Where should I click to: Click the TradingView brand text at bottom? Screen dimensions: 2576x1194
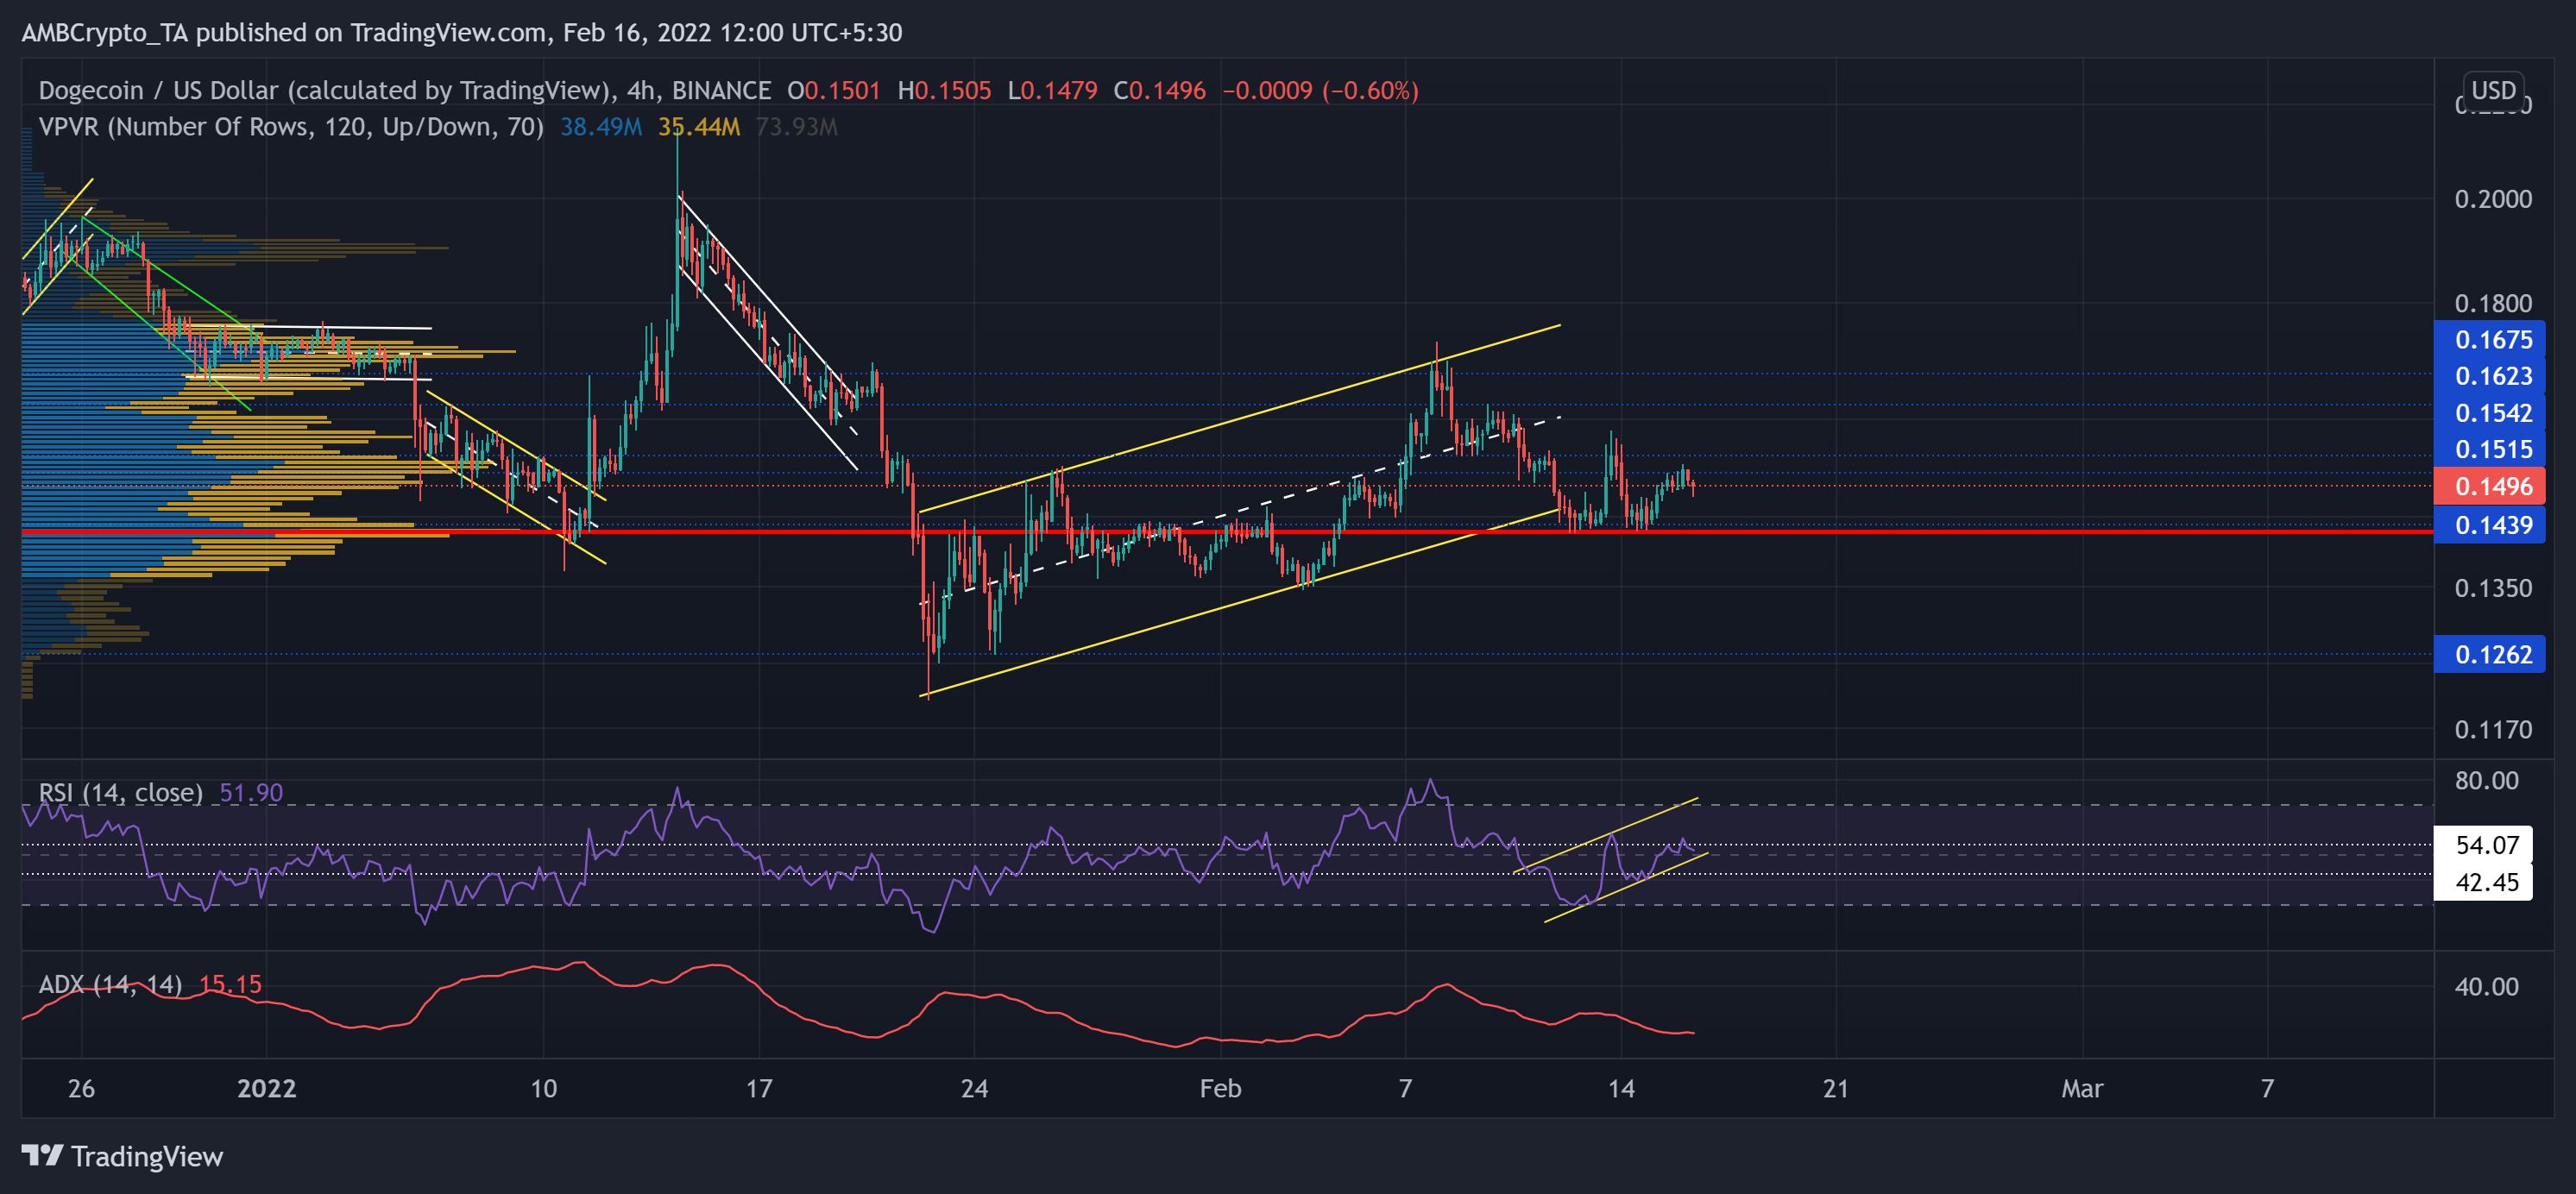point(147,1156)
